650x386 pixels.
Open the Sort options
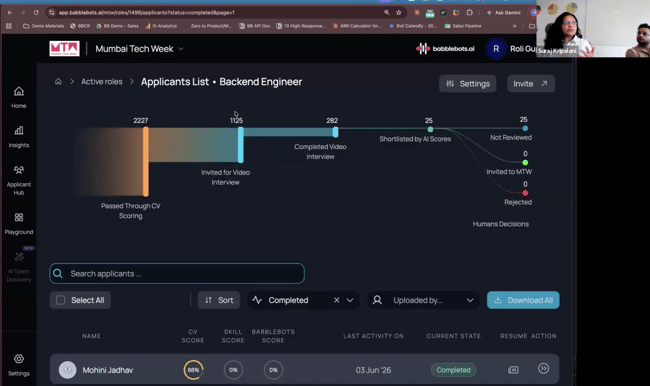click(219, 300)
